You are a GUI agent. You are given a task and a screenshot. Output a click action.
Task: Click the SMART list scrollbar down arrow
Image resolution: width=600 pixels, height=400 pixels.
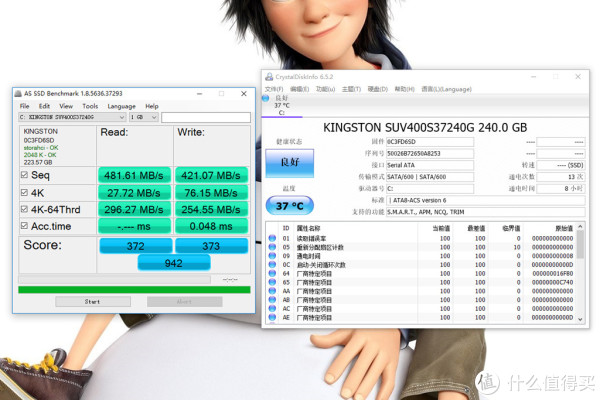[x=580, y=319]
